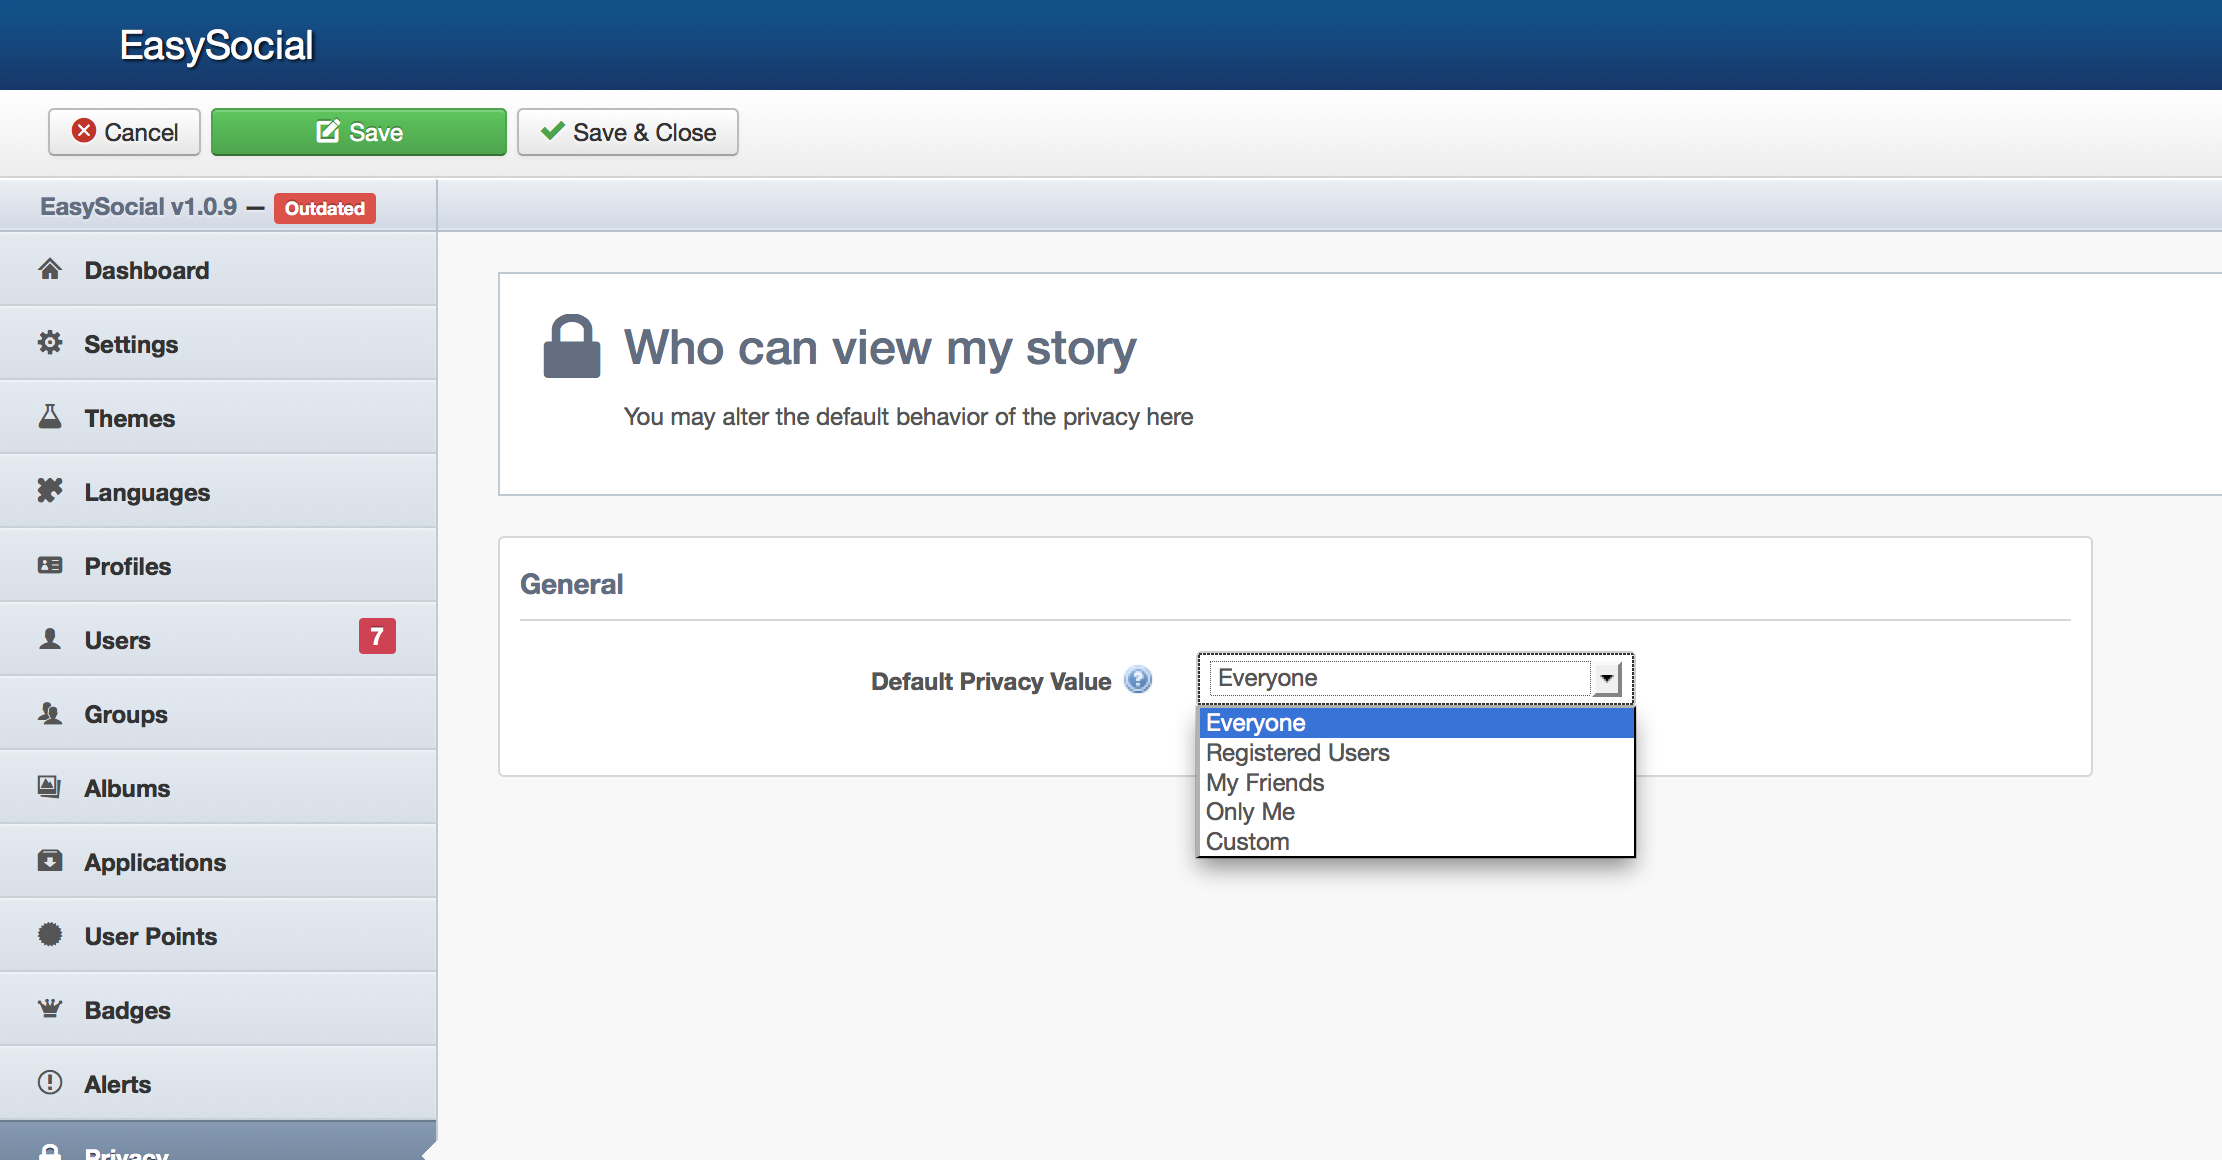
Task: Click the red X icon on Cancel
Action: 84,131
